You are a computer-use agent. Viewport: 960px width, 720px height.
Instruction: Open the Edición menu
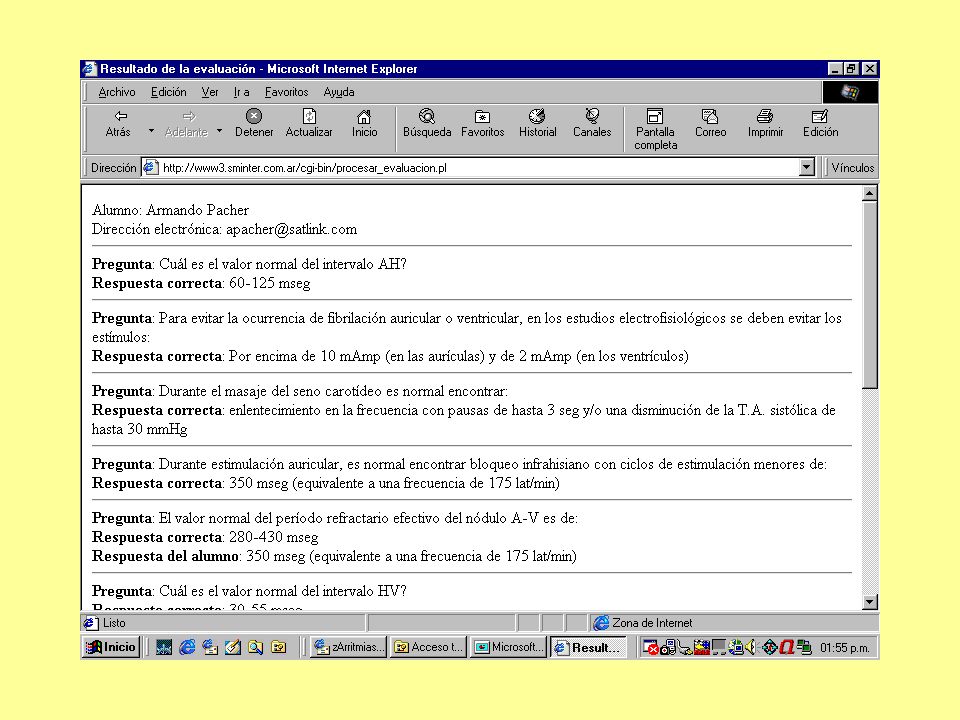click(x=168, y=92)
